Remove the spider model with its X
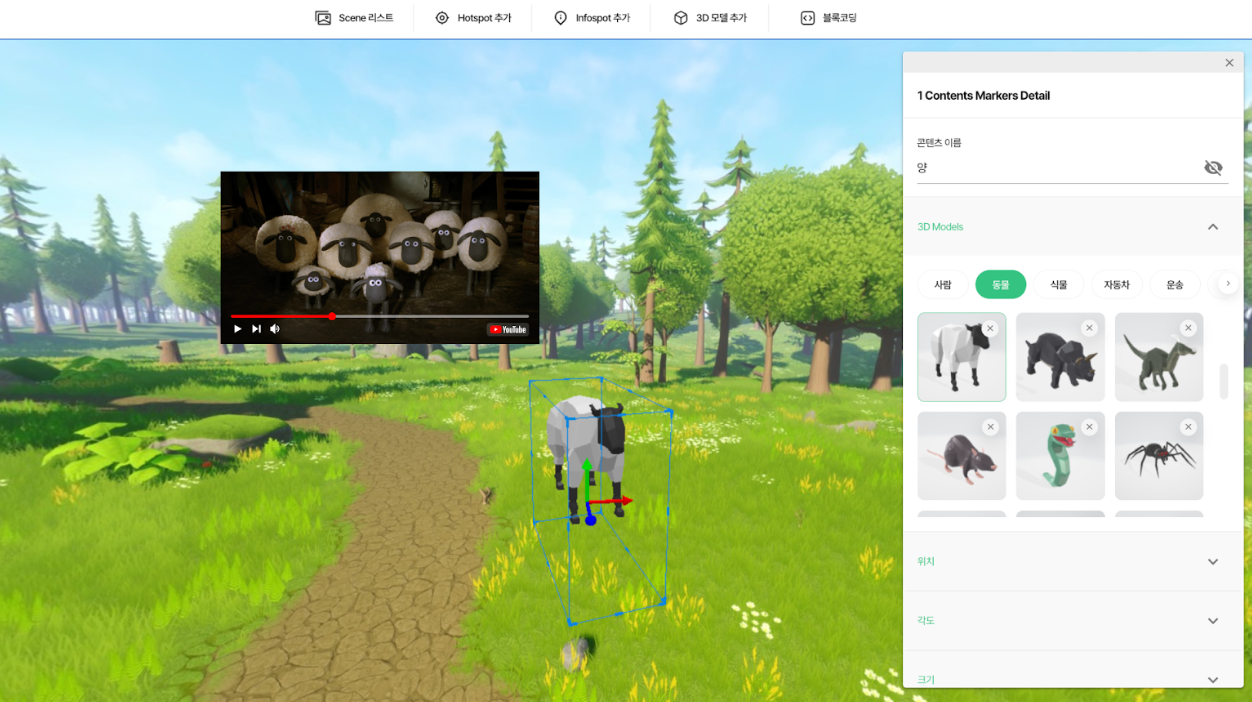1252x702 pixels. click(x=1188, y=427)
